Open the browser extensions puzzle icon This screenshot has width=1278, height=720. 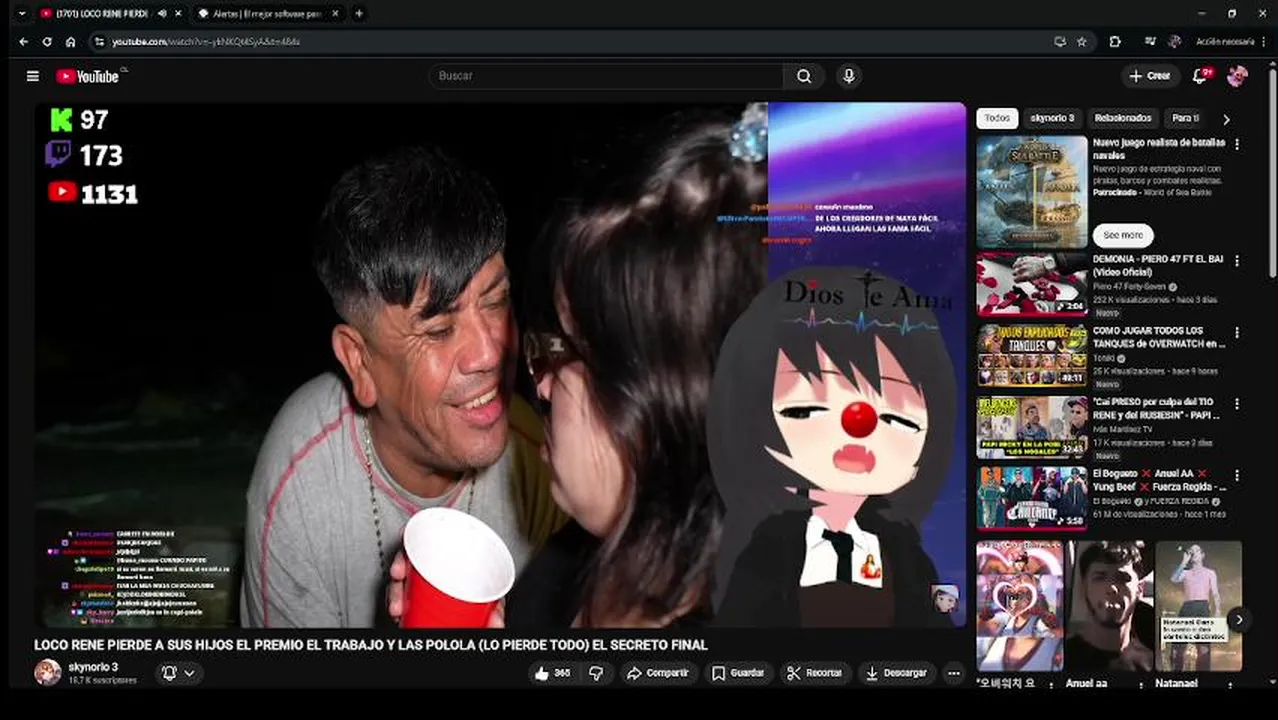[1115, 42]
